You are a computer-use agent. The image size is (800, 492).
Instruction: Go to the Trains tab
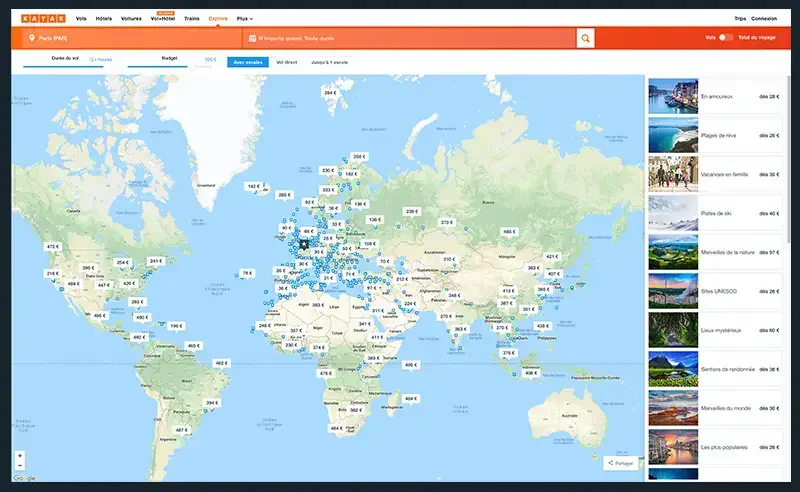(192, 18)
